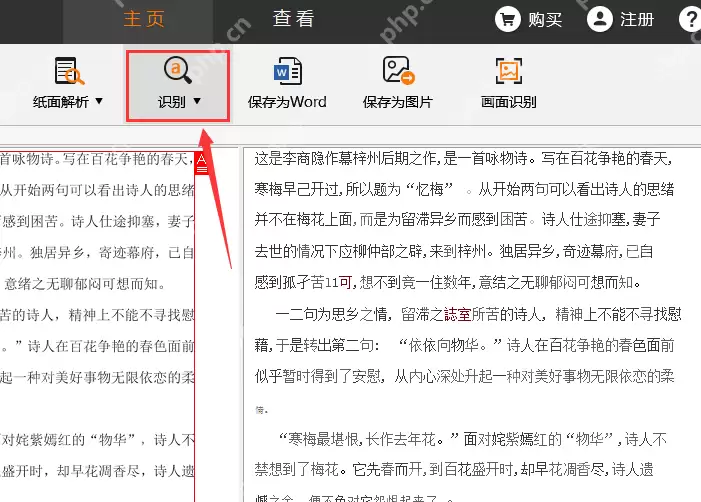Click 盛开时,却早花凋香尽 in scanned page

click(x=73, y=471)
